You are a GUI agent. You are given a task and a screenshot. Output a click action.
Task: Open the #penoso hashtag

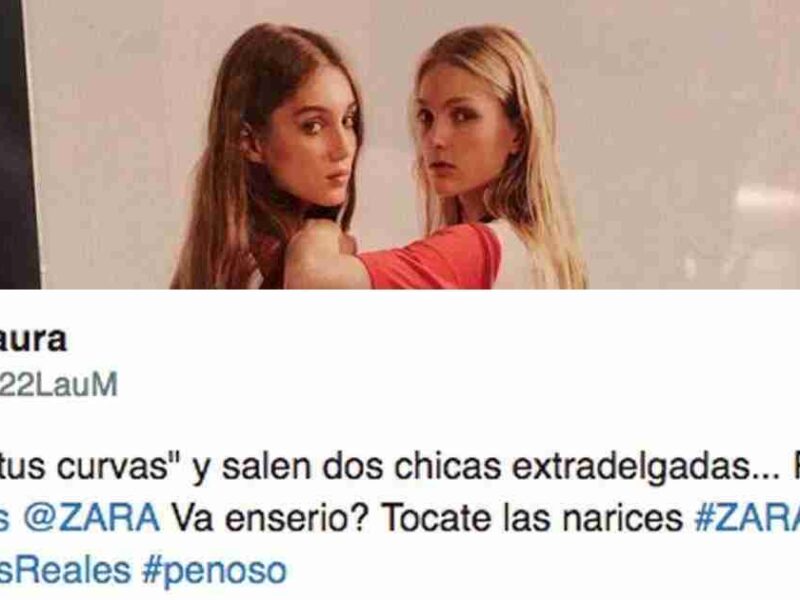point(214,571)
